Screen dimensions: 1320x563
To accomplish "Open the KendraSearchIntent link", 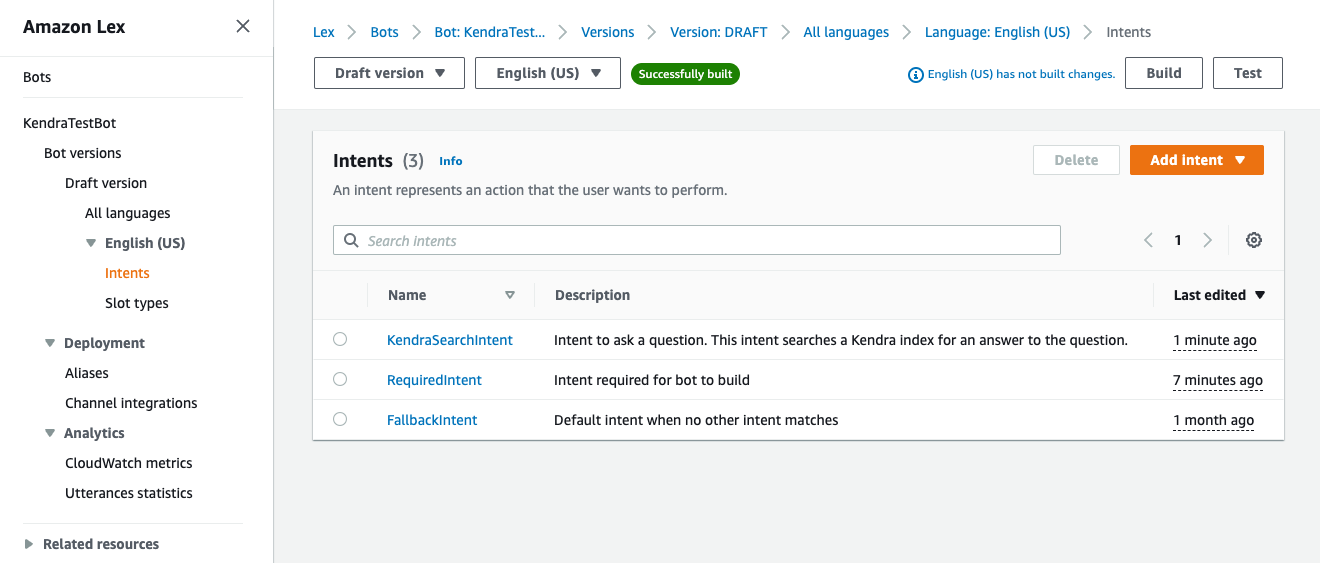I will (x=449, y=340).
